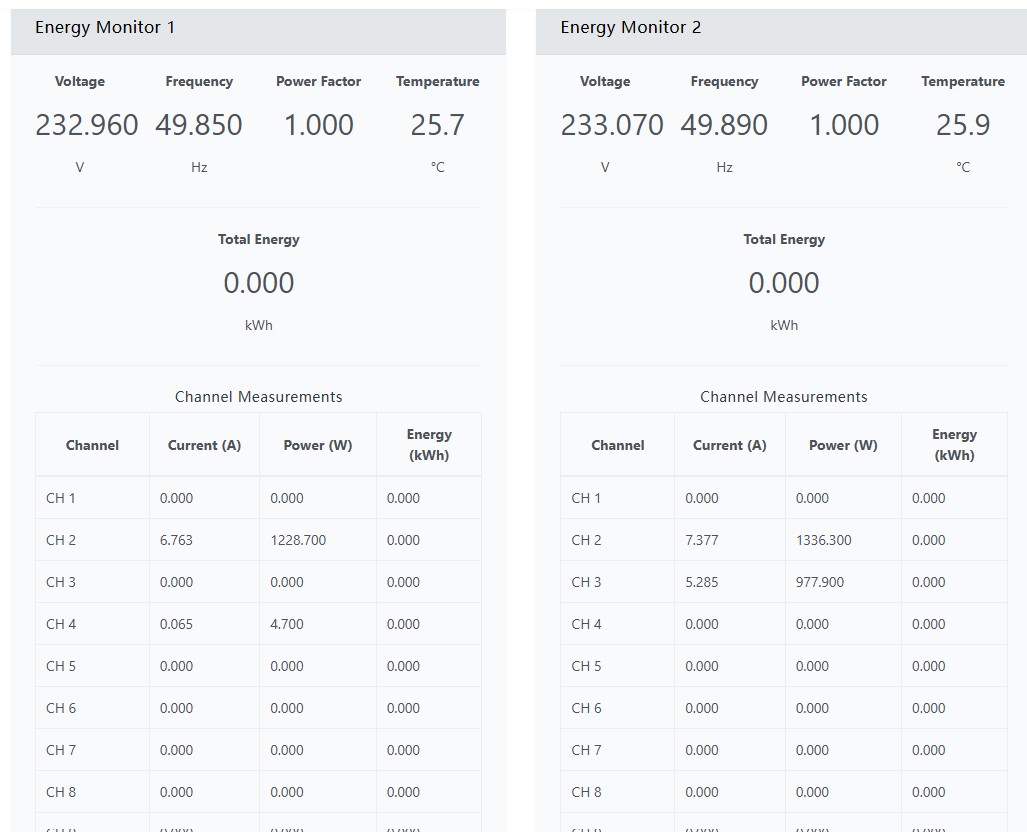Select CH 3 row in Monitor 2

[784, 582]
